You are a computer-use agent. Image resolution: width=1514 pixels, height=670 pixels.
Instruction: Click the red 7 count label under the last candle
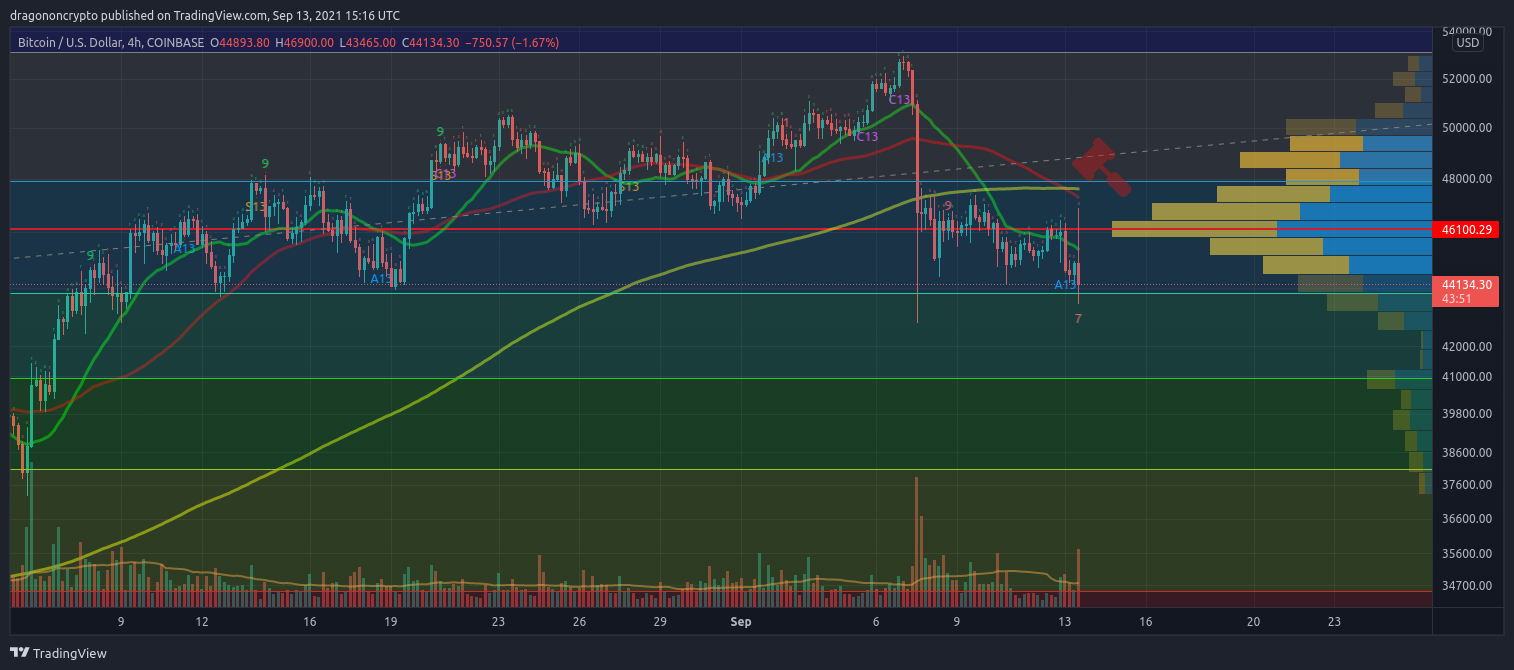click(1078, 319)
